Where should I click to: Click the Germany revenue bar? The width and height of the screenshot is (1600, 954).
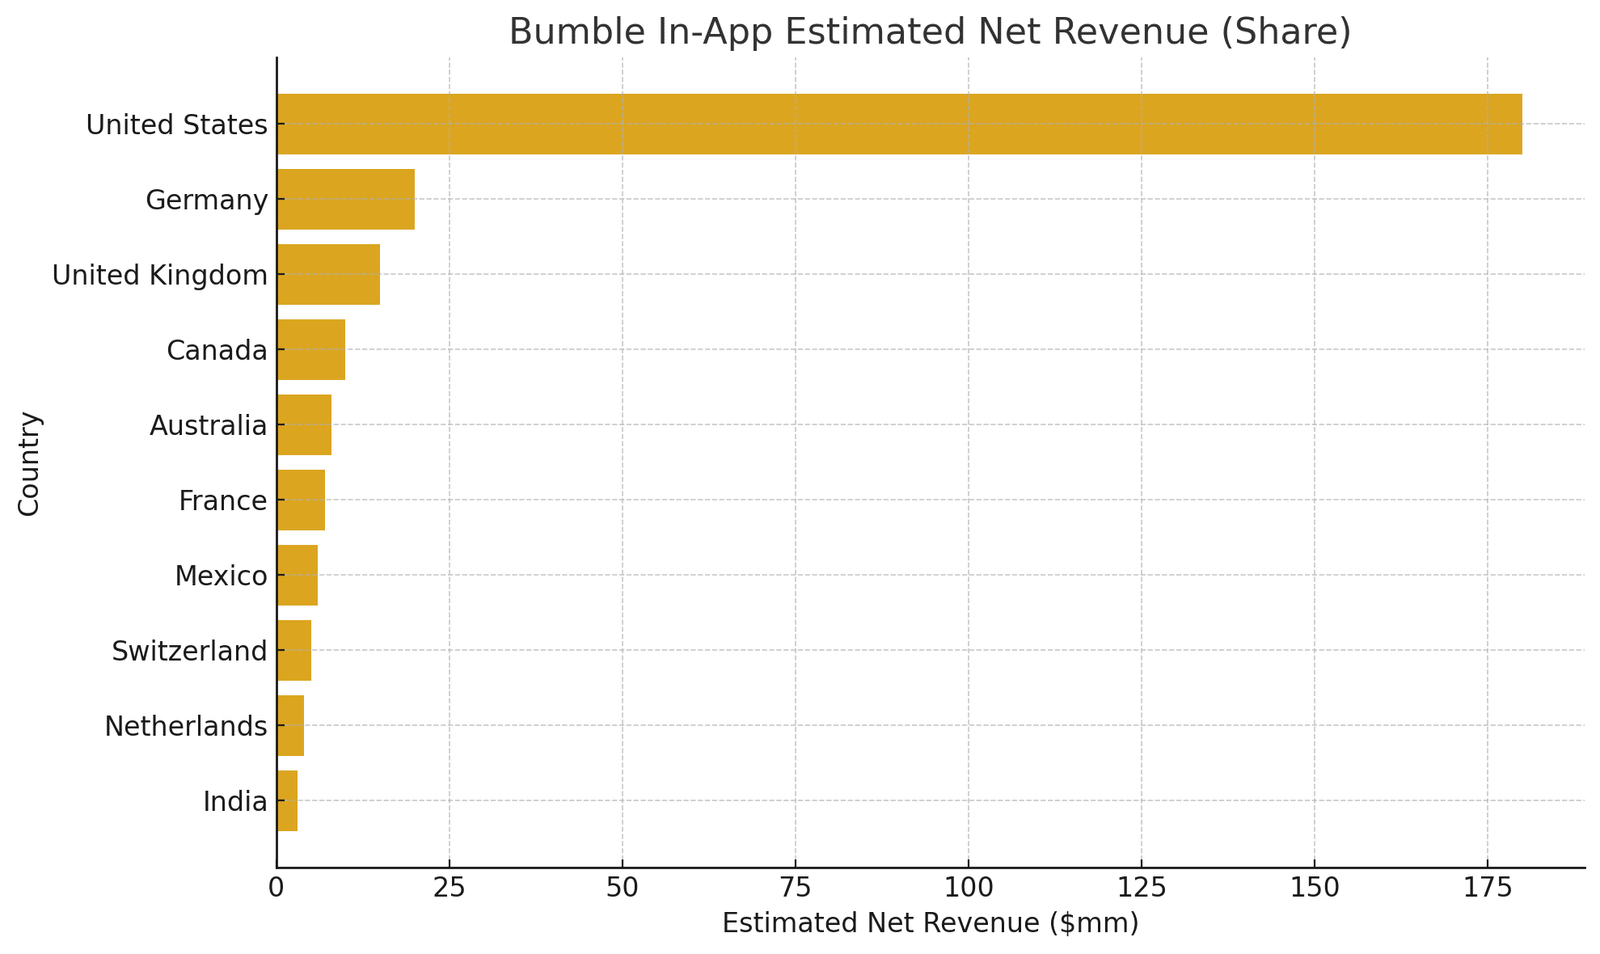345,199
